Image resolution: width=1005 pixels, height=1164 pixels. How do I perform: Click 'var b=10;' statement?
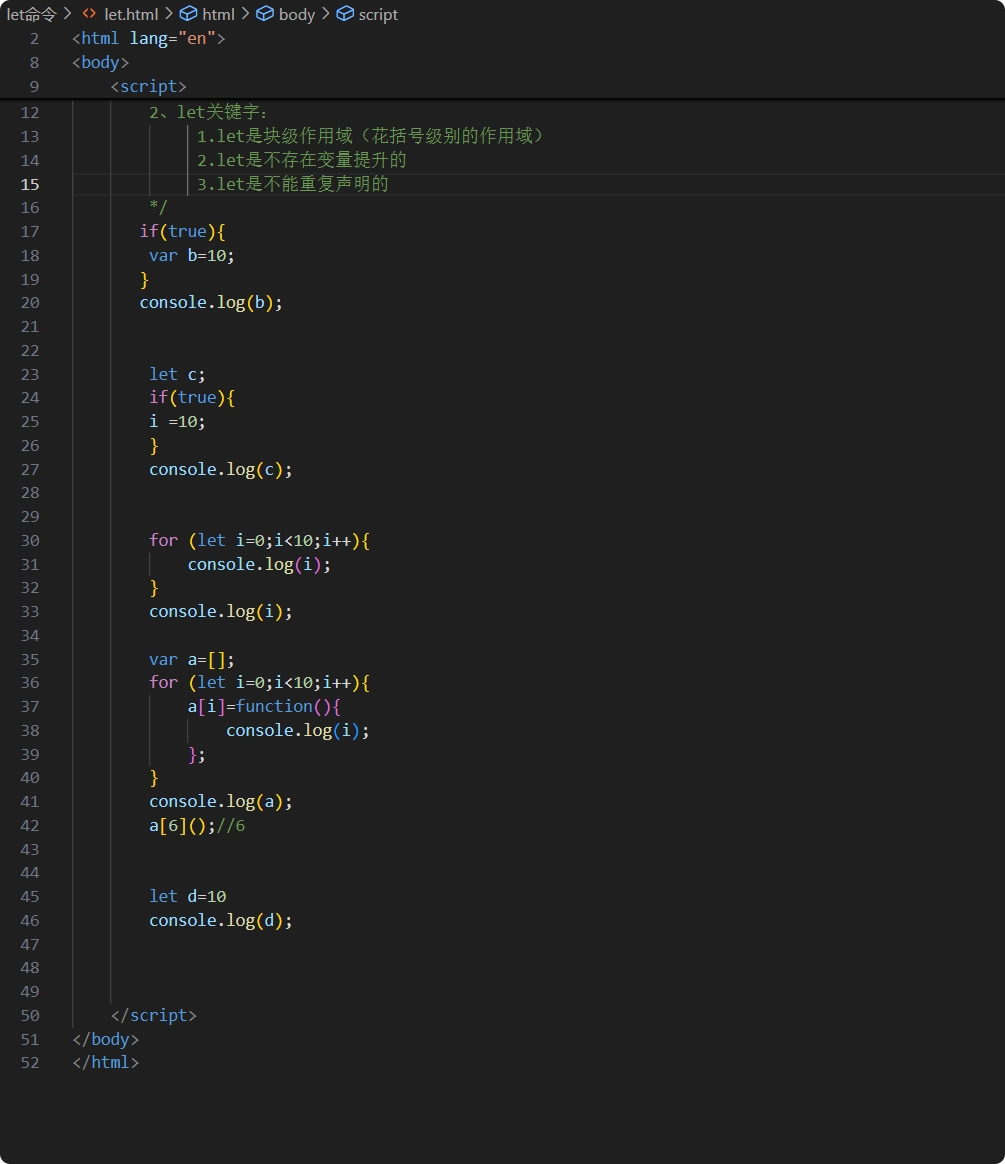tap(191, 255)
